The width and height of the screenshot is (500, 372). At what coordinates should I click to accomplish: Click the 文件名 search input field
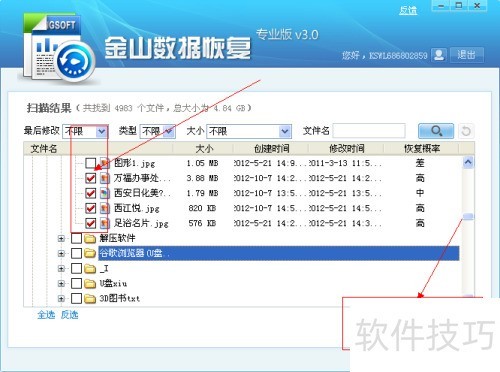[x=369, y=131]
